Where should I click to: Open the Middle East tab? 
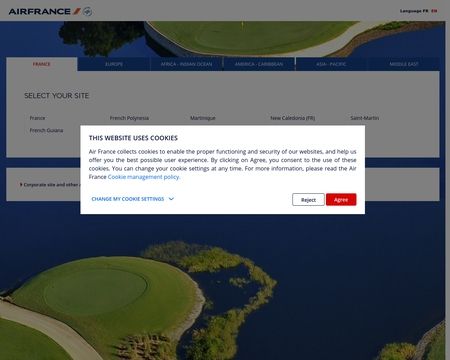404,64
